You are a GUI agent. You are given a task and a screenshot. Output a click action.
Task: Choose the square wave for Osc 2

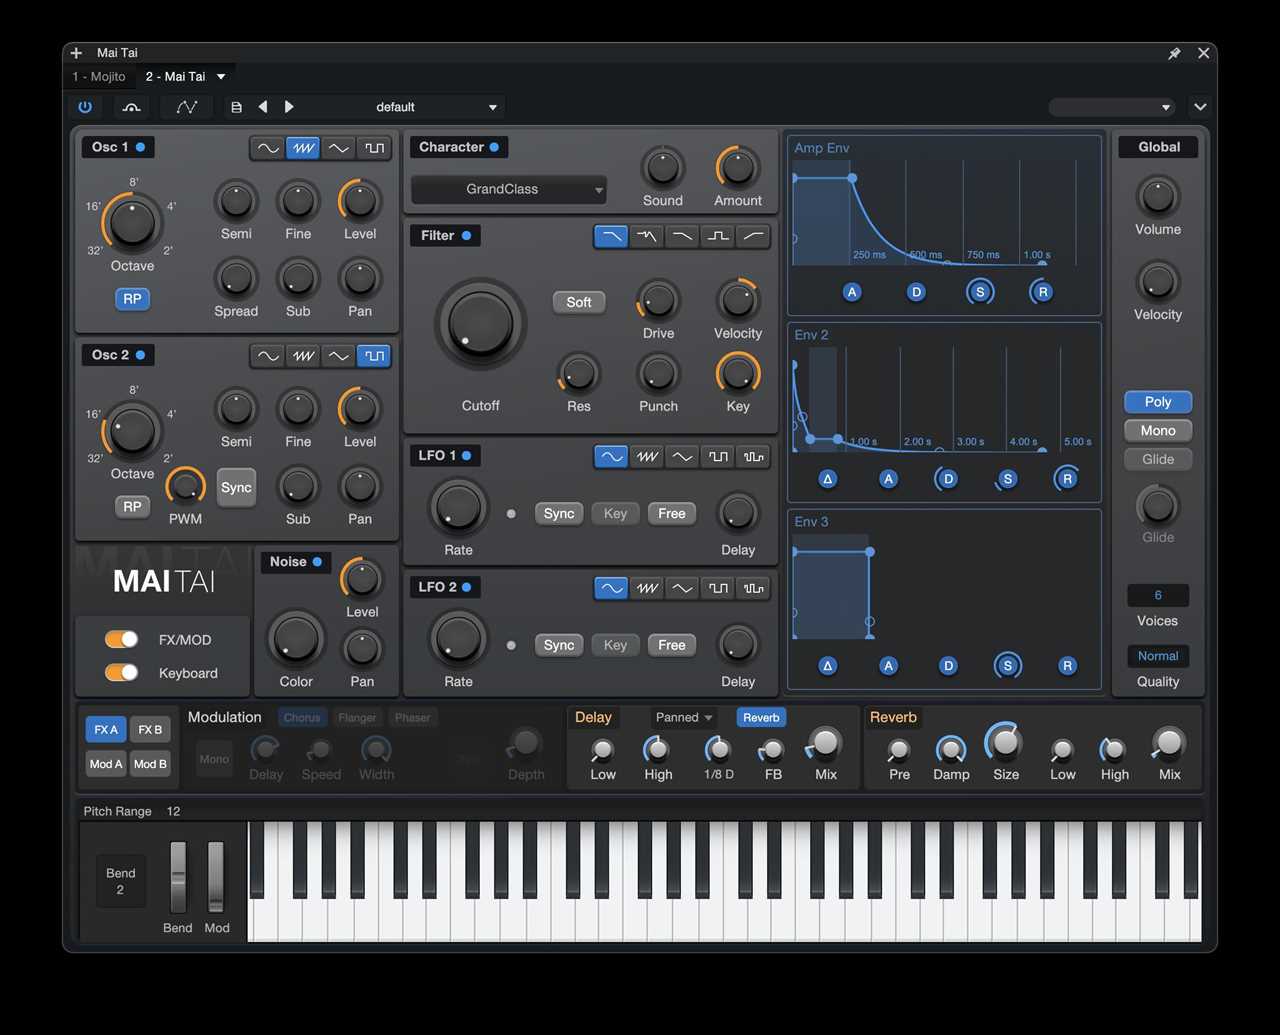coord(374,355)
